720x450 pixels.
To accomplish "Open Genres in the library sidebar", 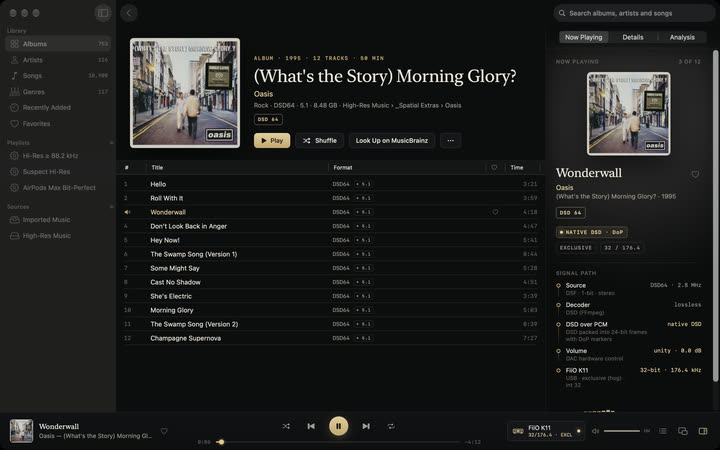I will coord(58,92).
